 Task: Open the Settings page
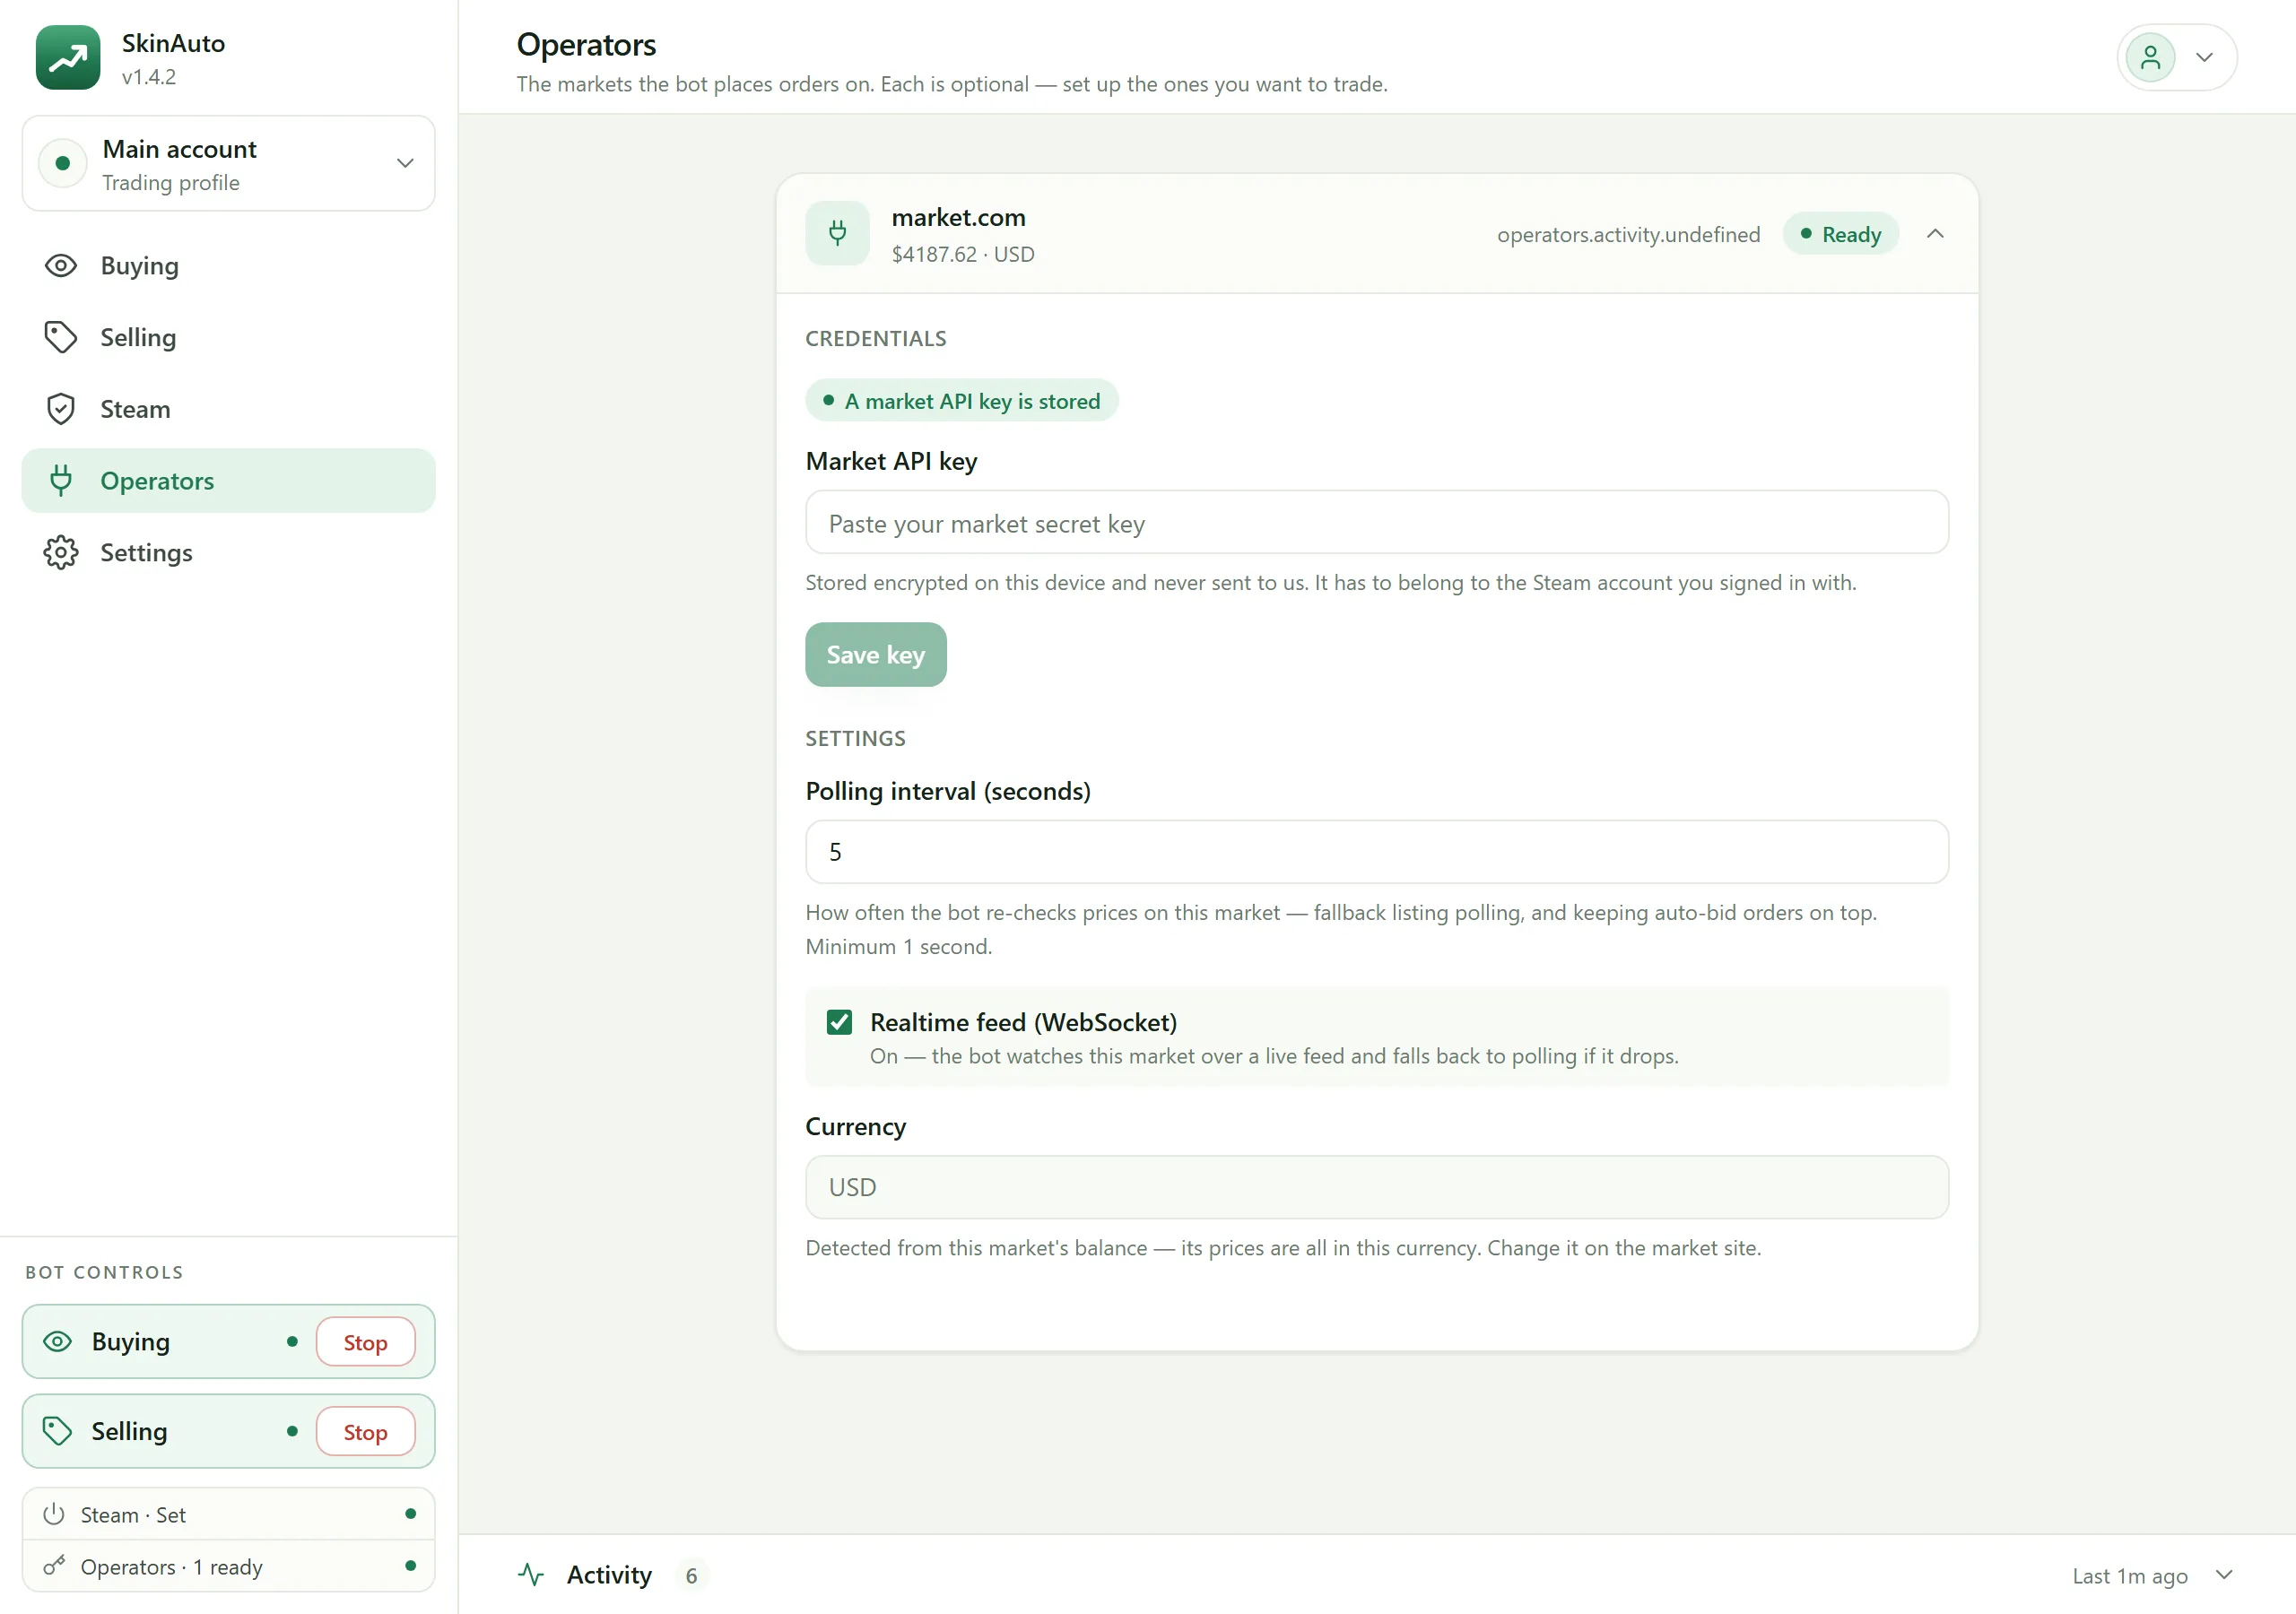228,553
